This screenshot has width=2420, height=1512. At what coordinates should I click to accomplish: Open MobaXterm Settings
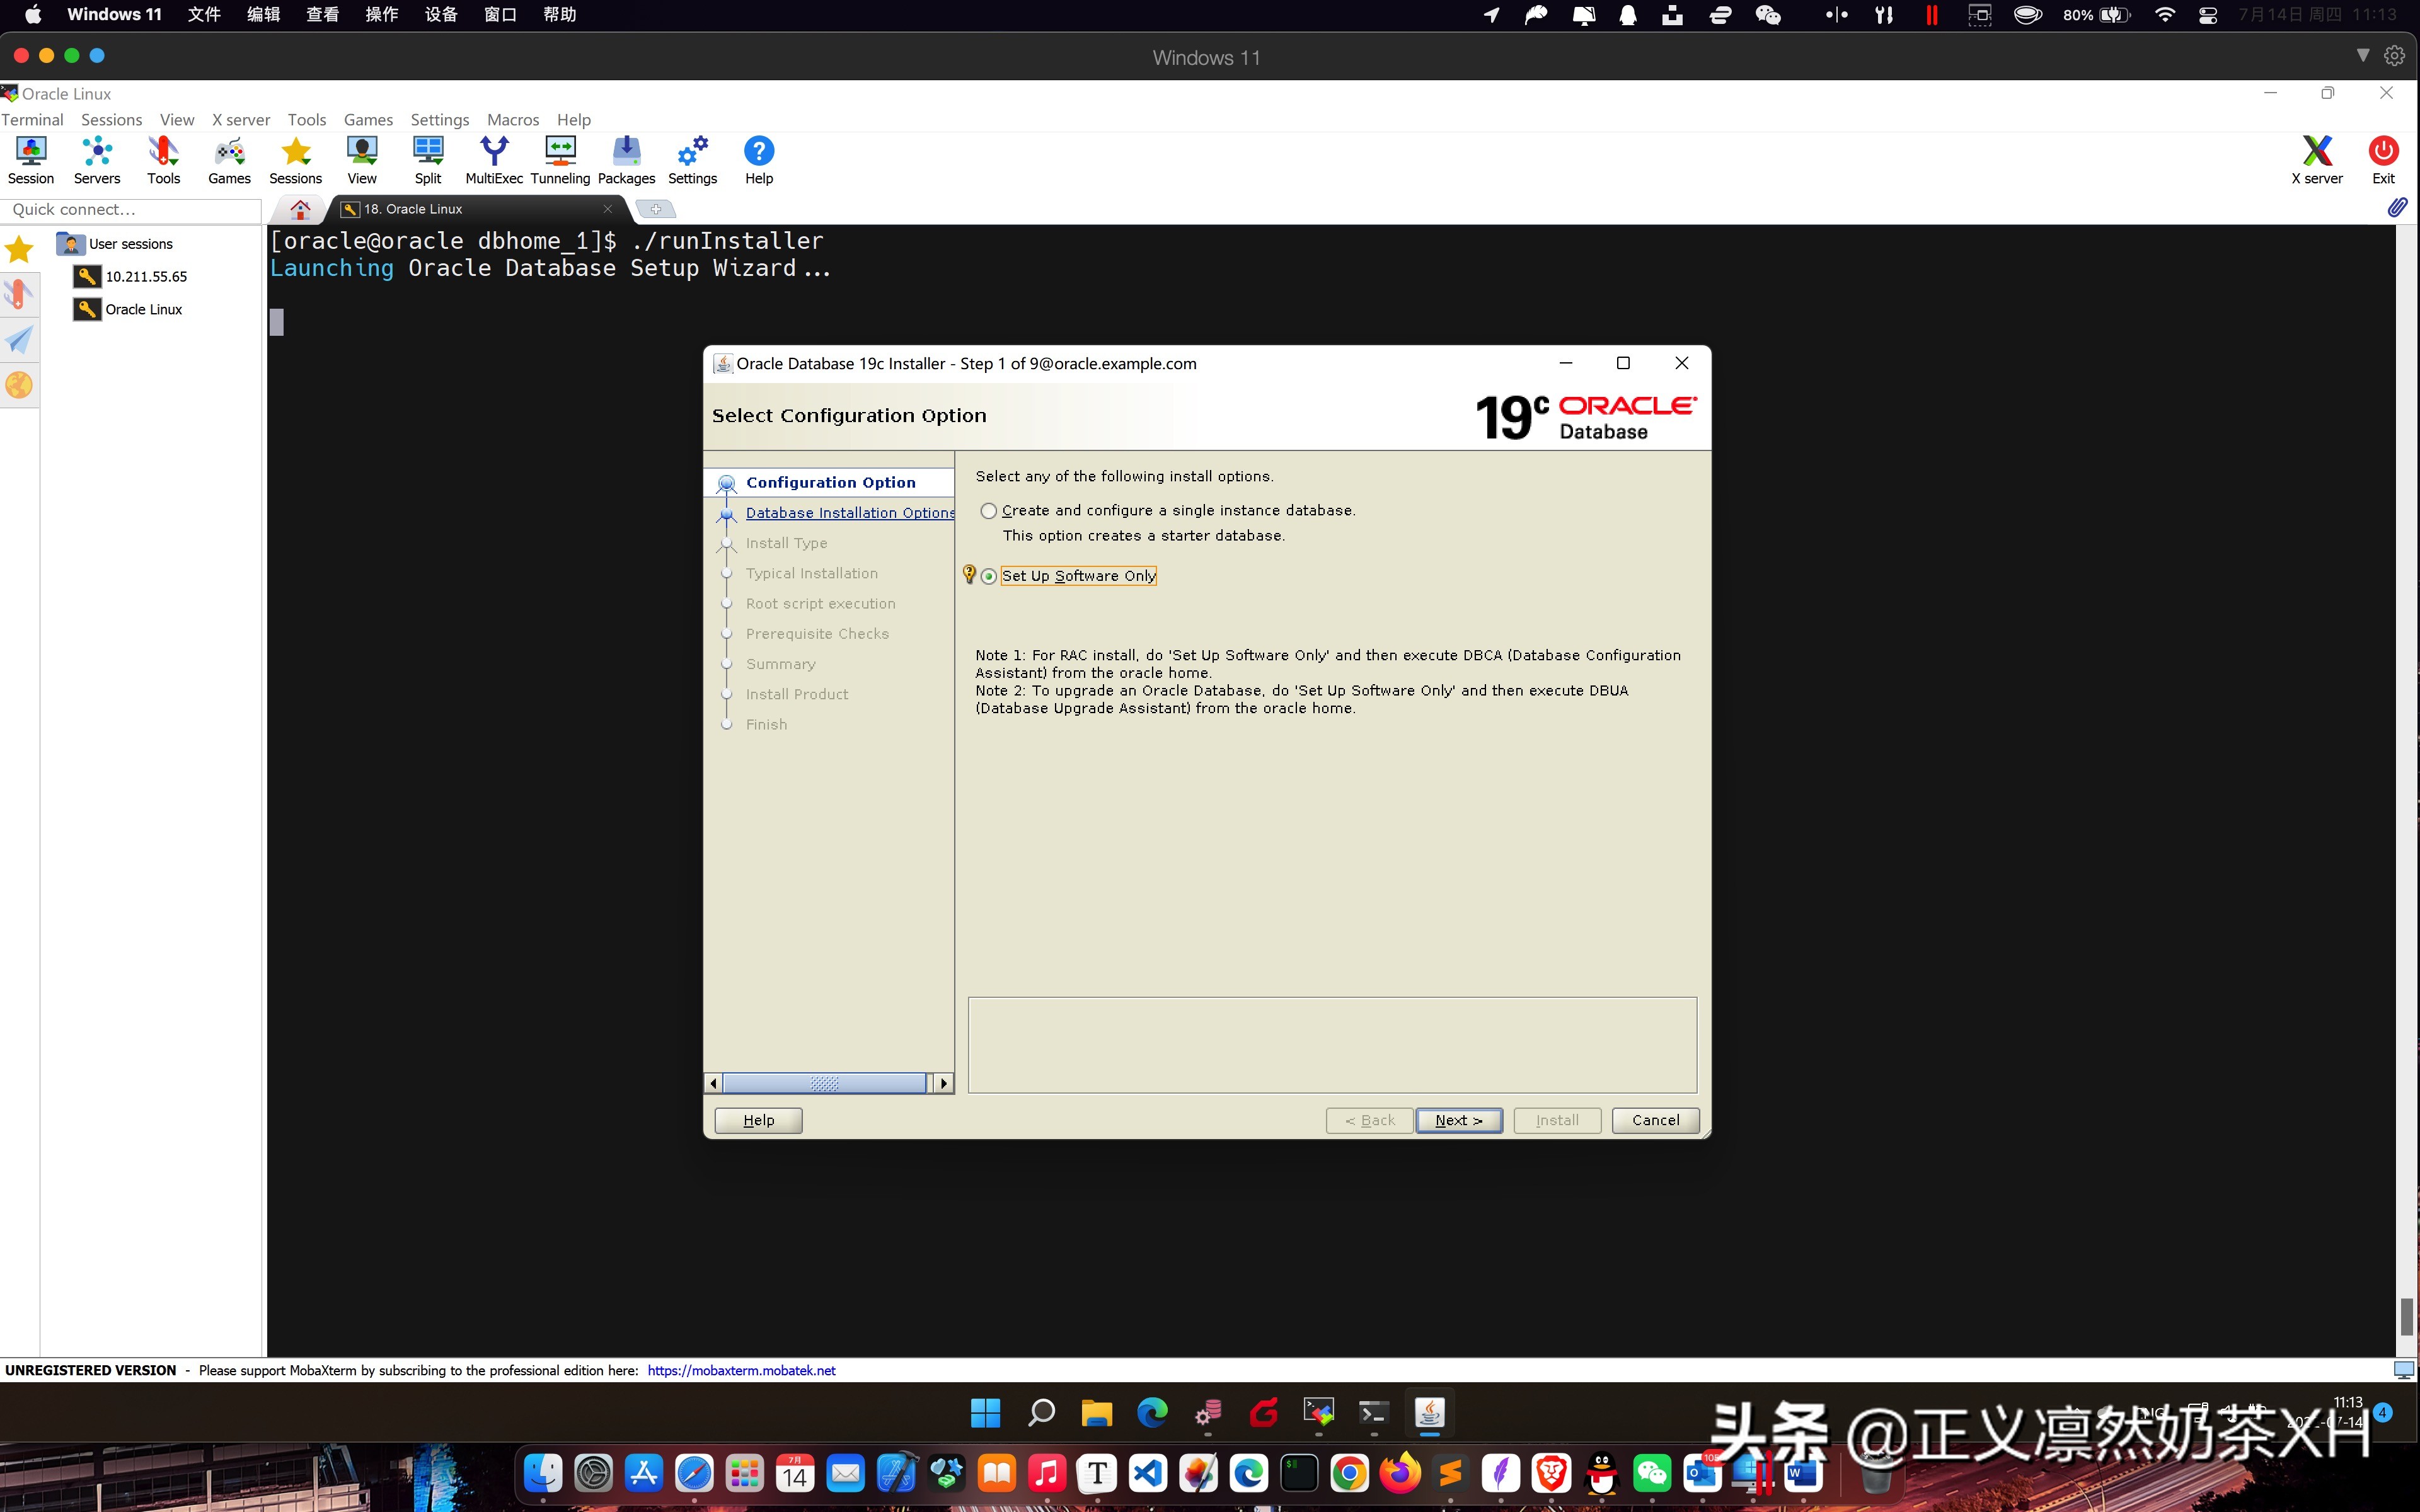click(692, 158)
